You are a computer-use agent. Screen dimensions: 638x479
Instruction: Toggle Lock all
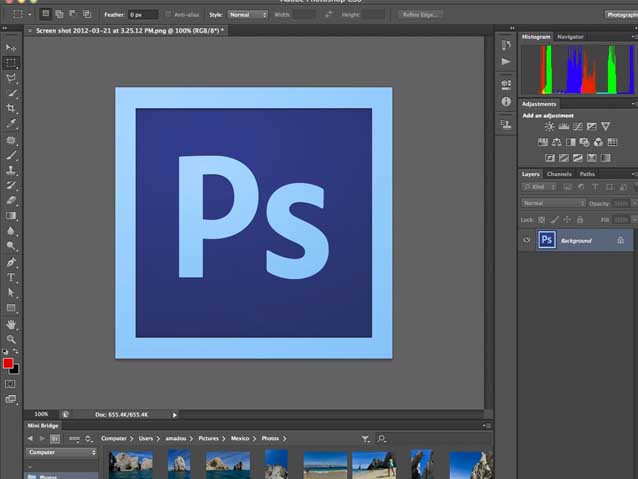pos(580,220)
